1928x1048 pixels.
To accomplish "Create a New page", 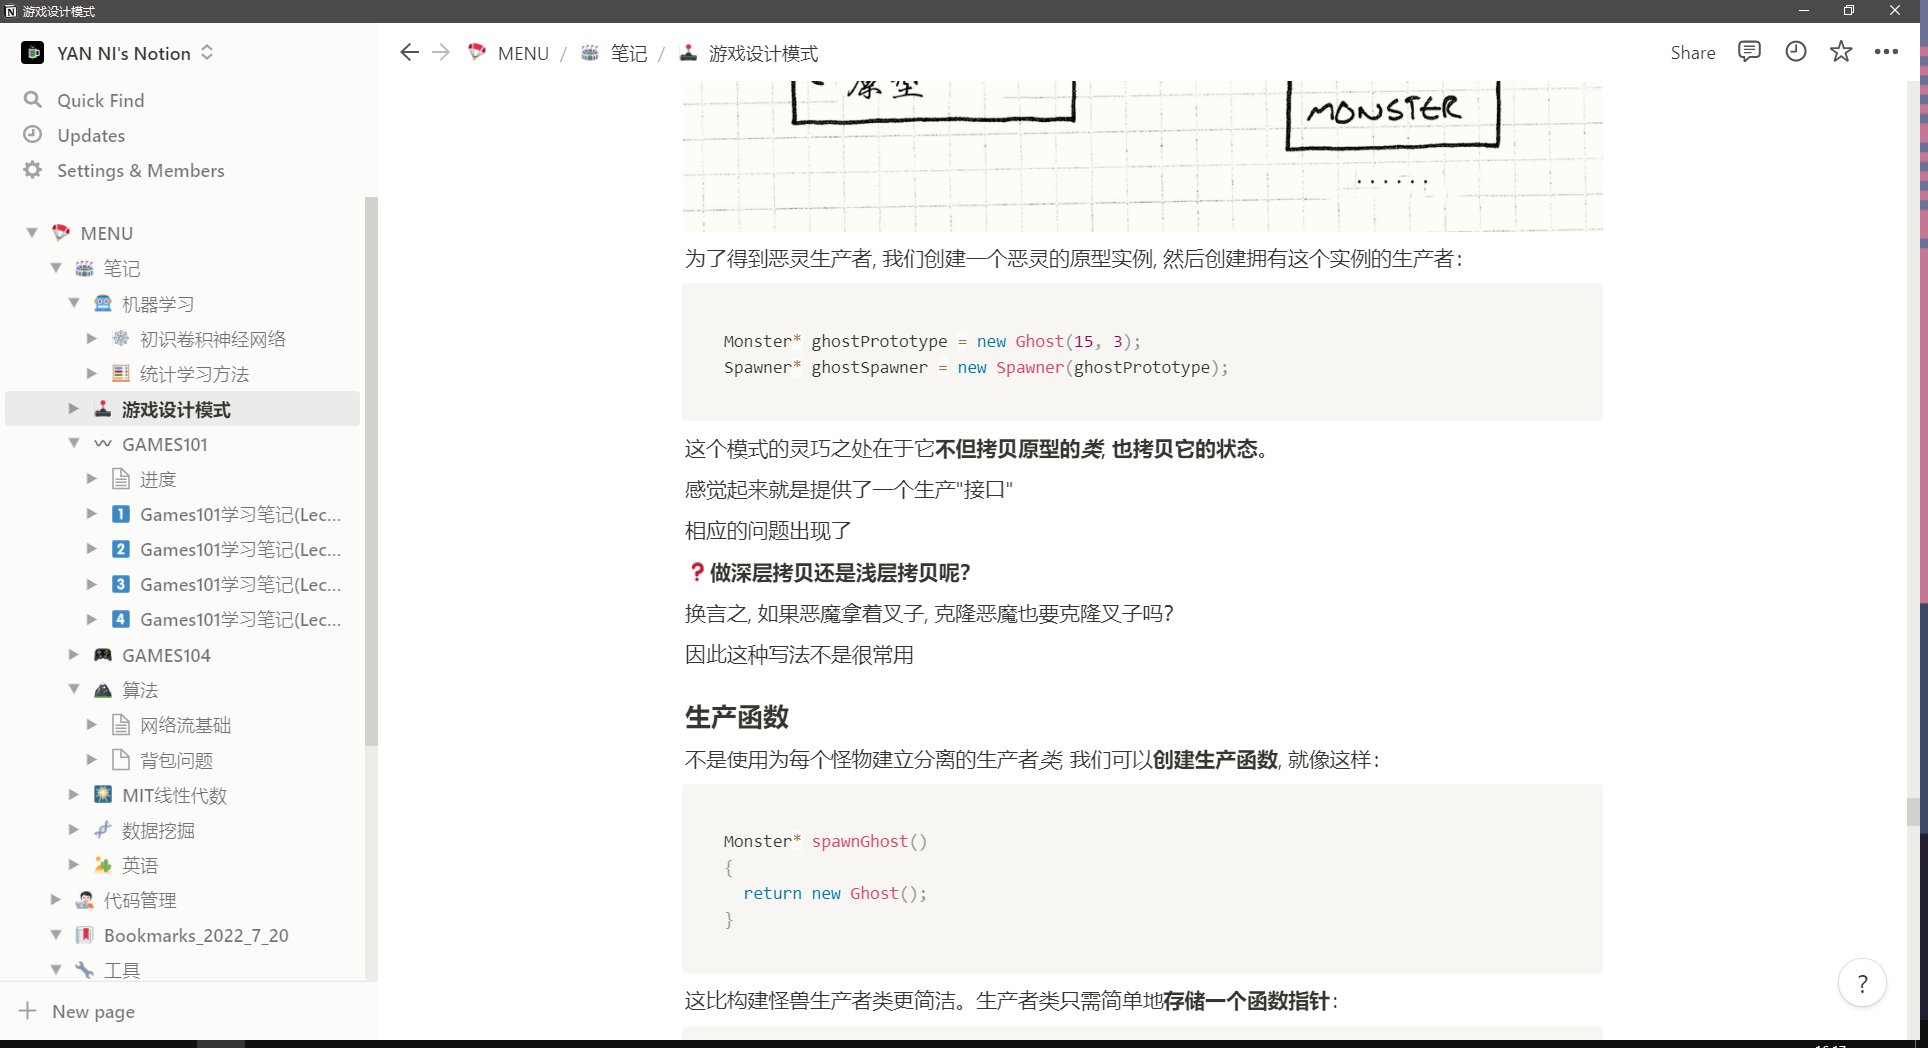I will click(94, 1011).
